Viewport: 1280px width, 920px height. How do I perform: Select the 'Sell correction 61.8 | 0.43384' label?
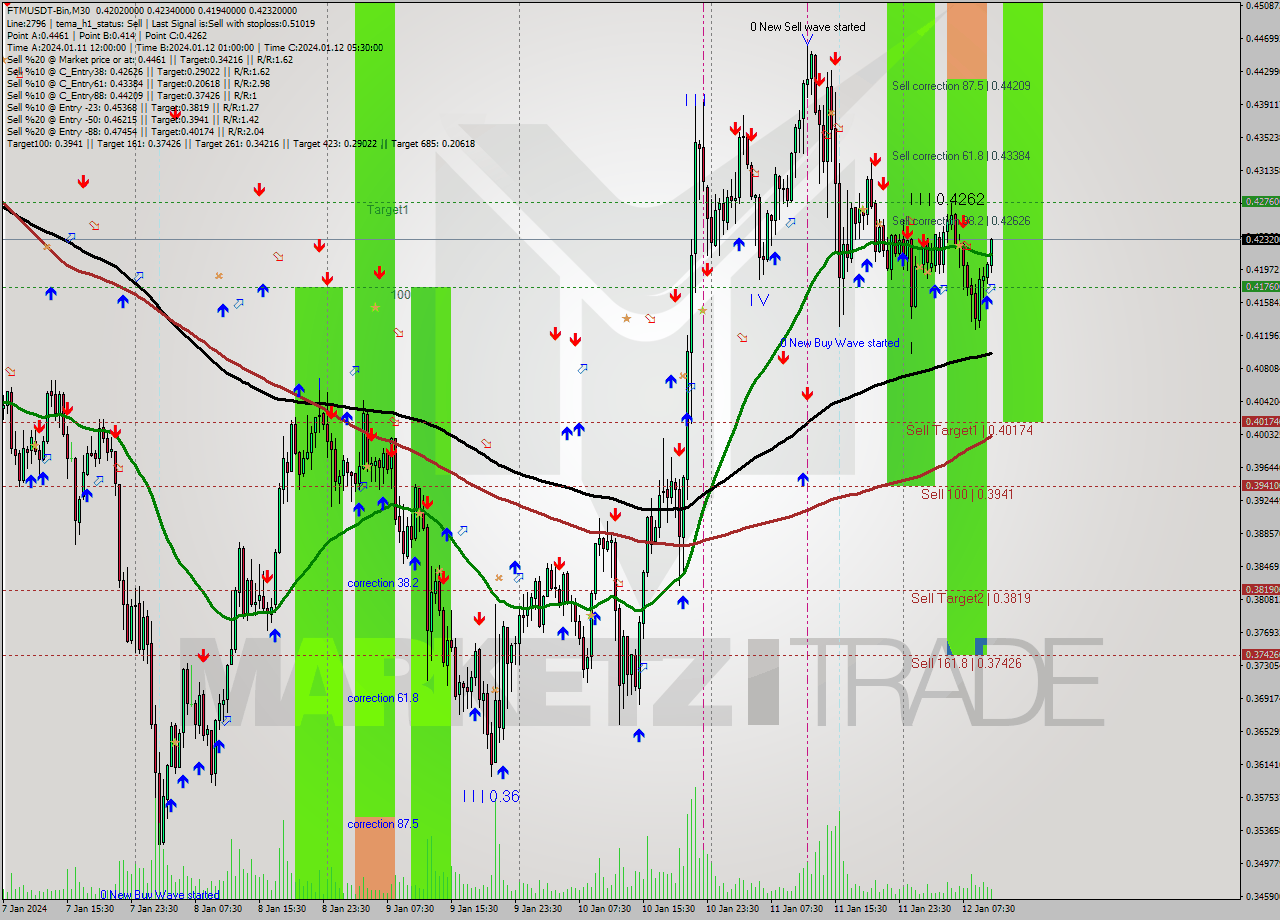click(961, 156)
